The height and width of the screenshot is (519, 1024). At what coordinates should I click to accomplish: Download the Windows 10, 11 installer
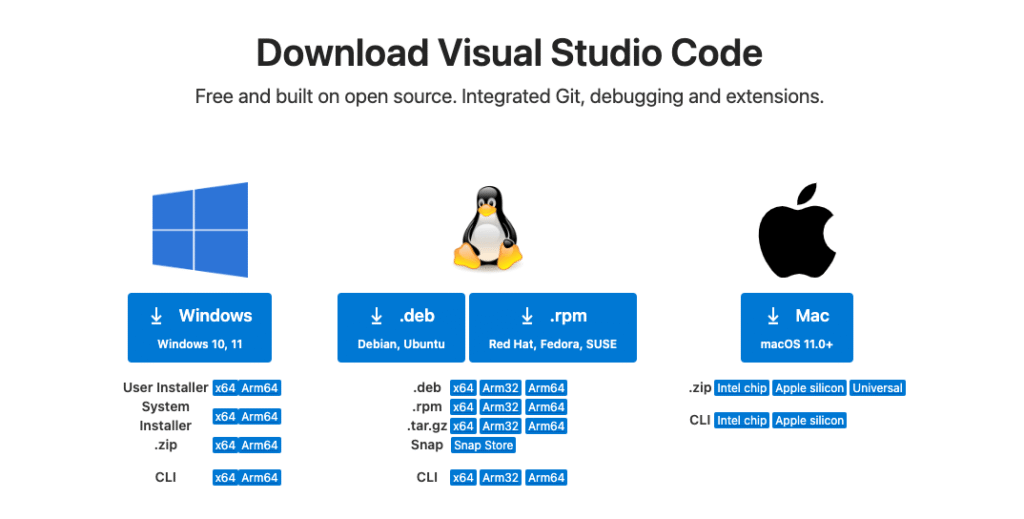coord(200,328)
